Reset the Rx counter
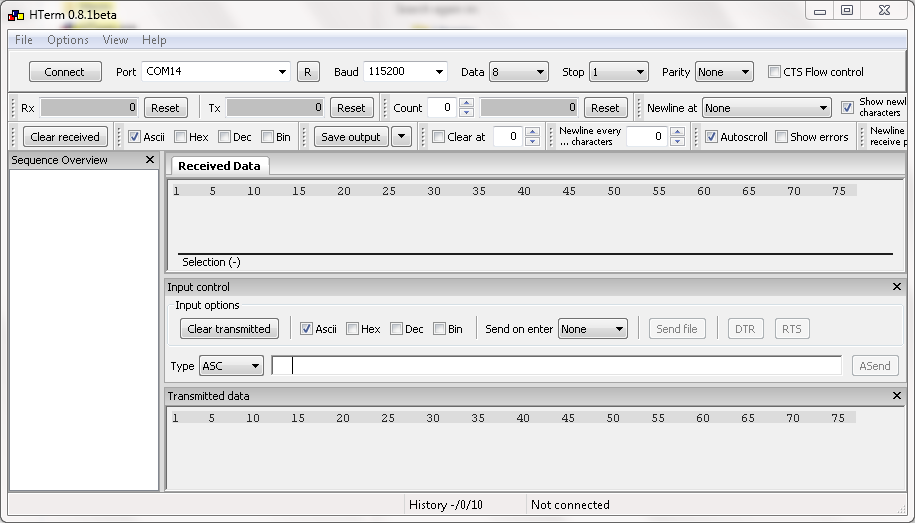 point(165,107)
